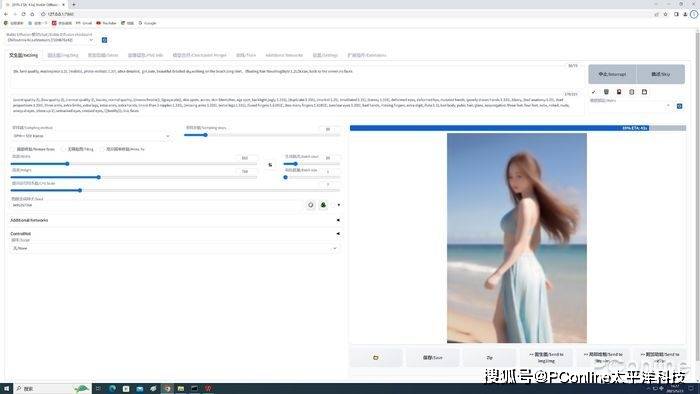The width and height of the screenshot is (700, 394).
Task: Expand the Additional Networks section
Action: (174, 220)
